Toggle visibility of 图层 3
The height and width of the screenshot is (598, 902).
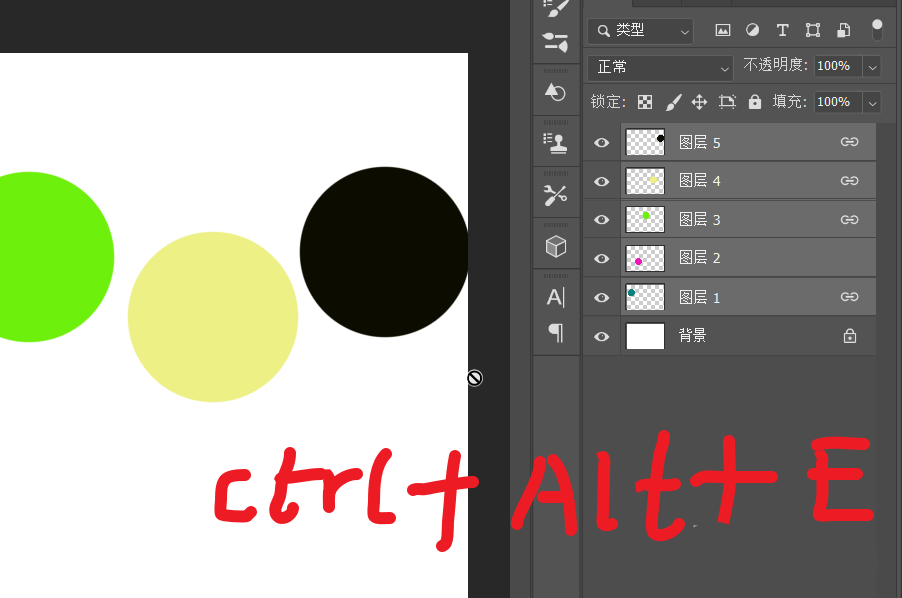coord(601,220)
